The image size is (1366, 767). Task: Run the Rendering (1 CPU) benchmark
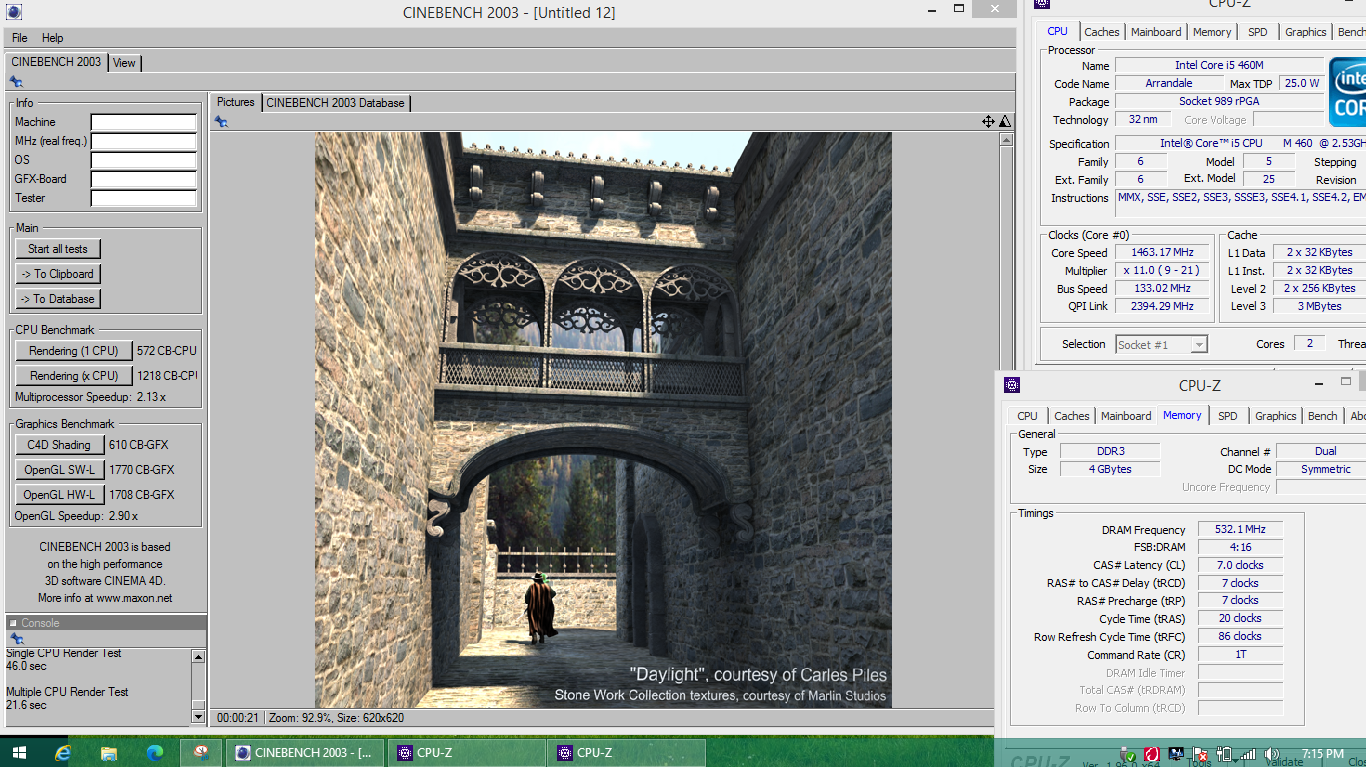coord(74,351)
